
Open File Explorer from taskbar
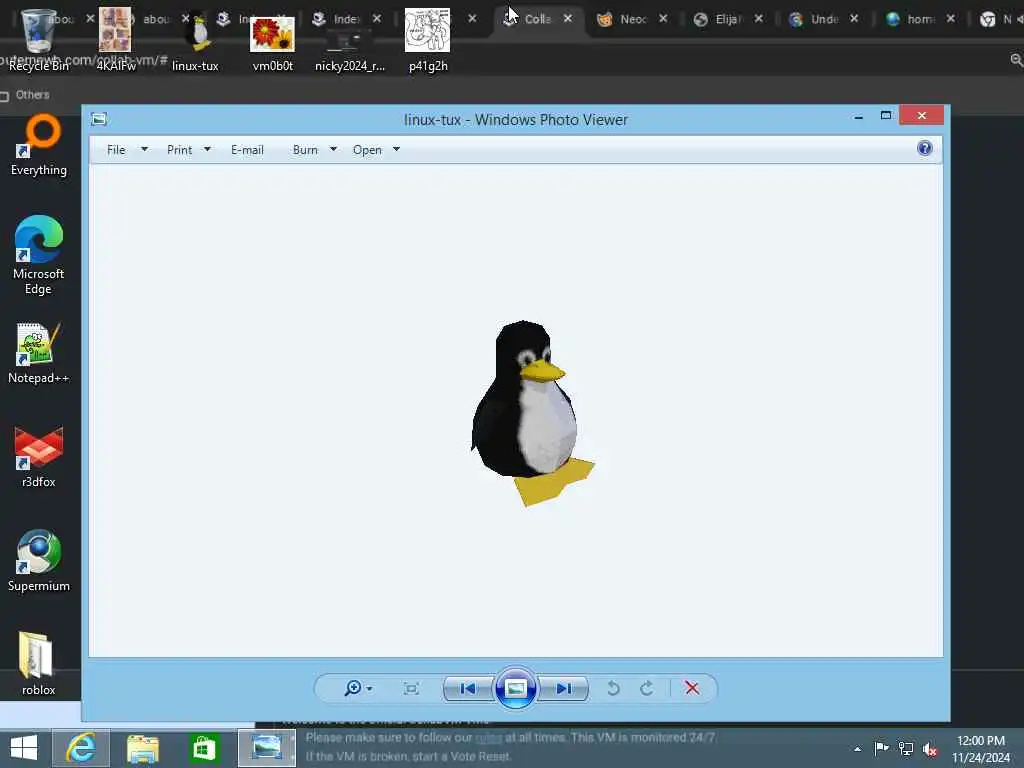click(x=143, y=748)
